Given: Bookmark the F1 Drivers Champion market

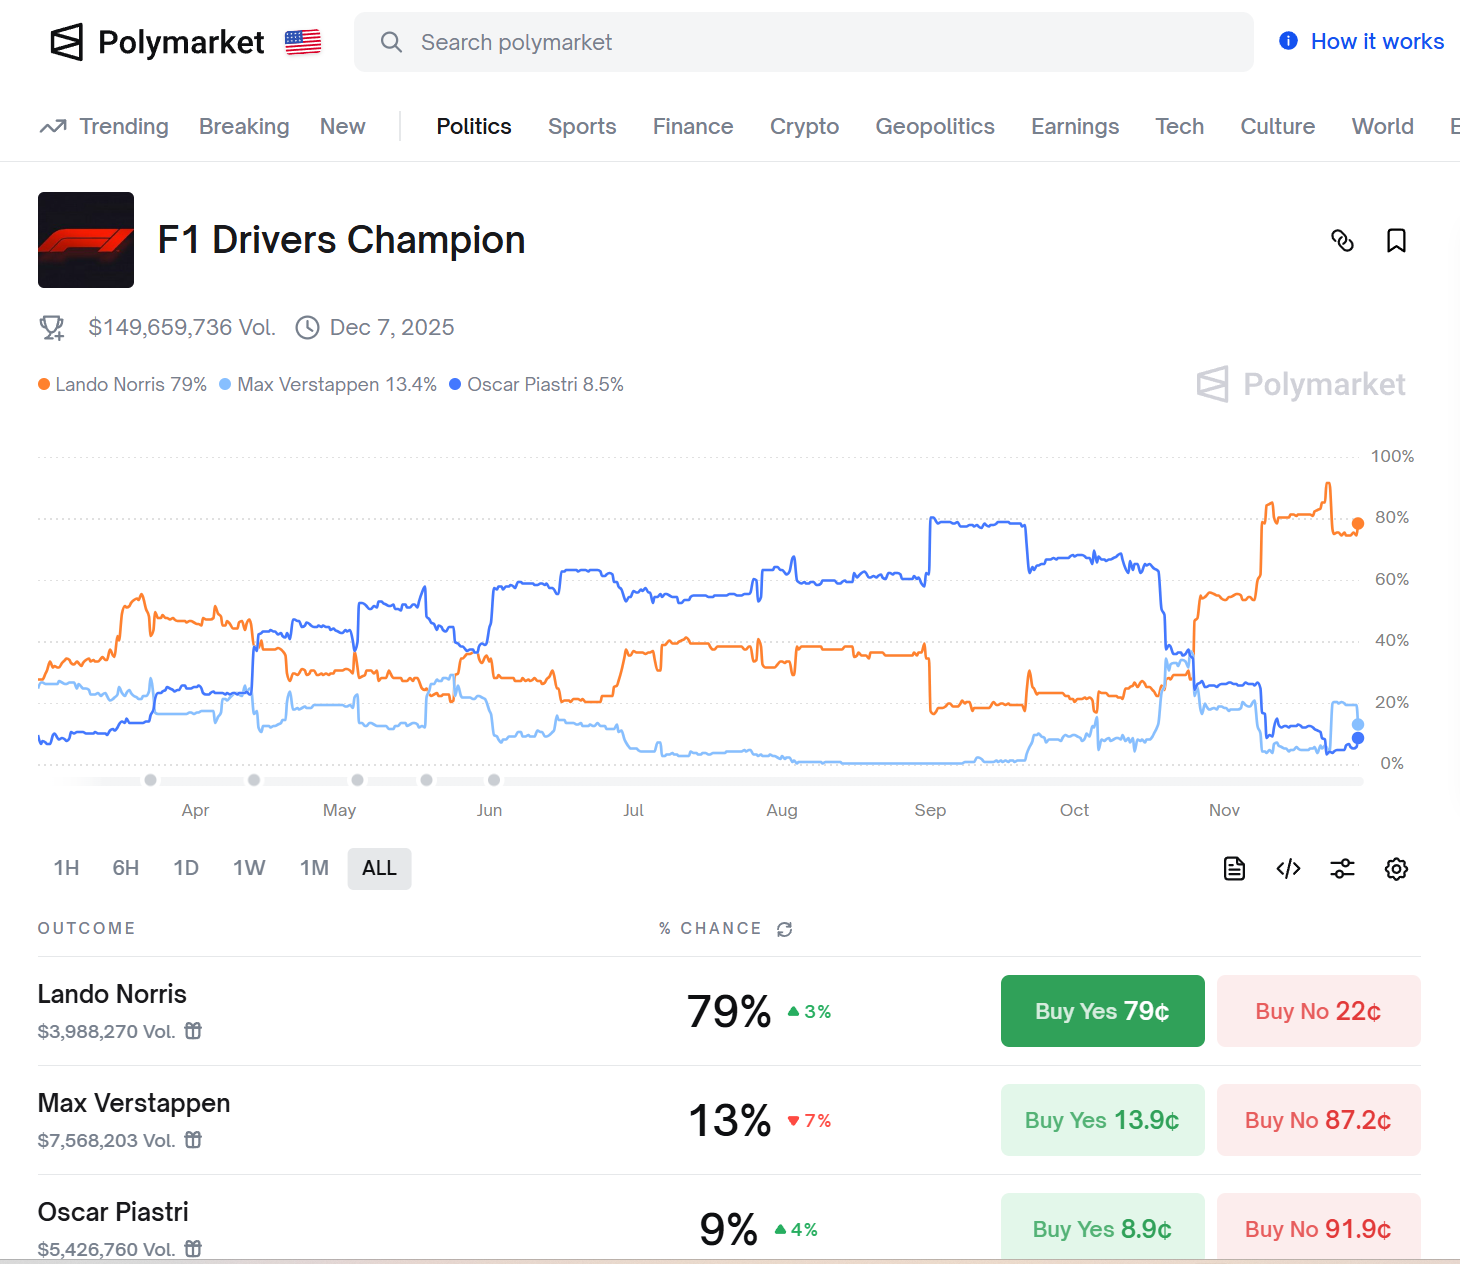Looking at the screenshot, I should [1396, 240].
